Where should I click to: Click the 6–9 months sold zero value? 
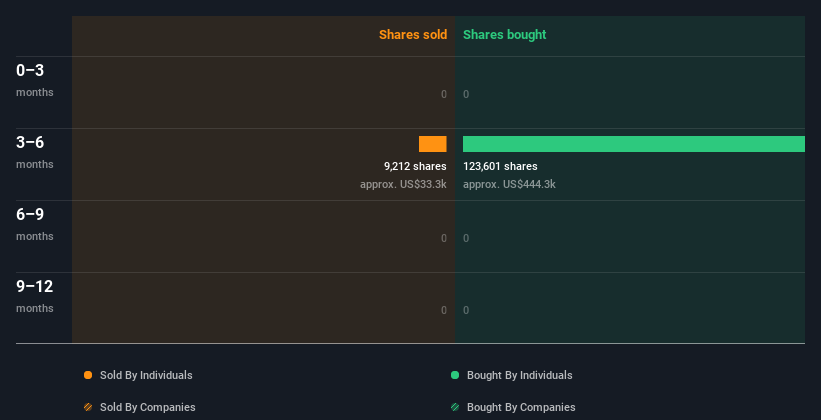click(443, 238)
